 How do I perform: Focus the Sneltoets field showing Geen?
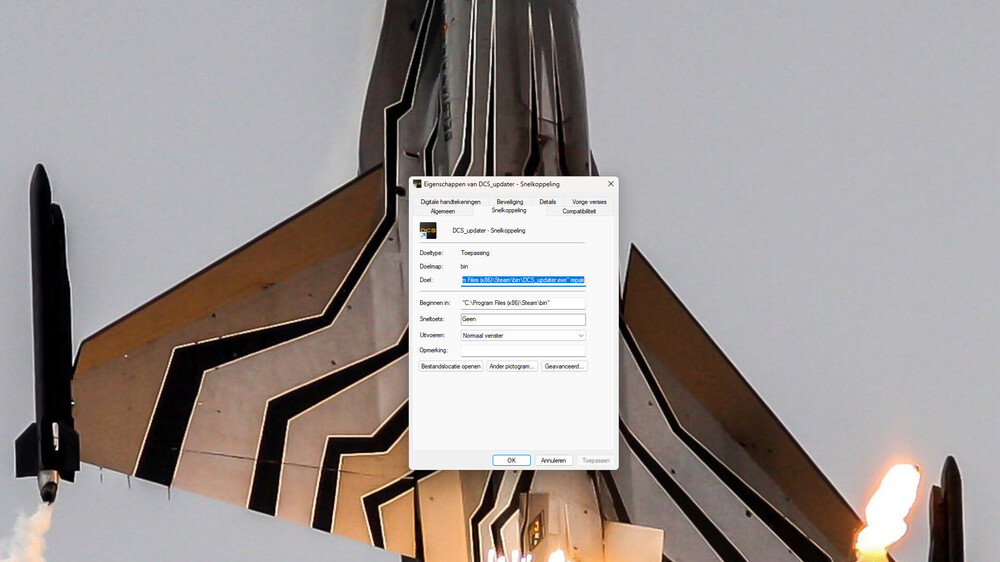523,319
